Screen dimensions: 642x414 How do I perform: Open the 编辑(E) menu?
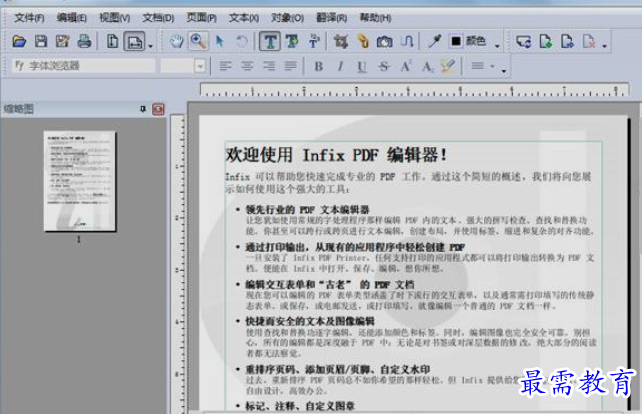coord(72,18)
